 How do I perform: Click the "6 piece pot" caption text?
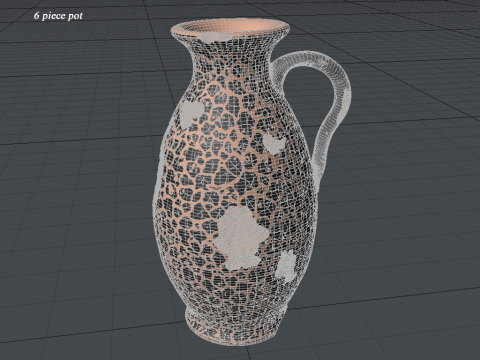(x=58, y=16)
